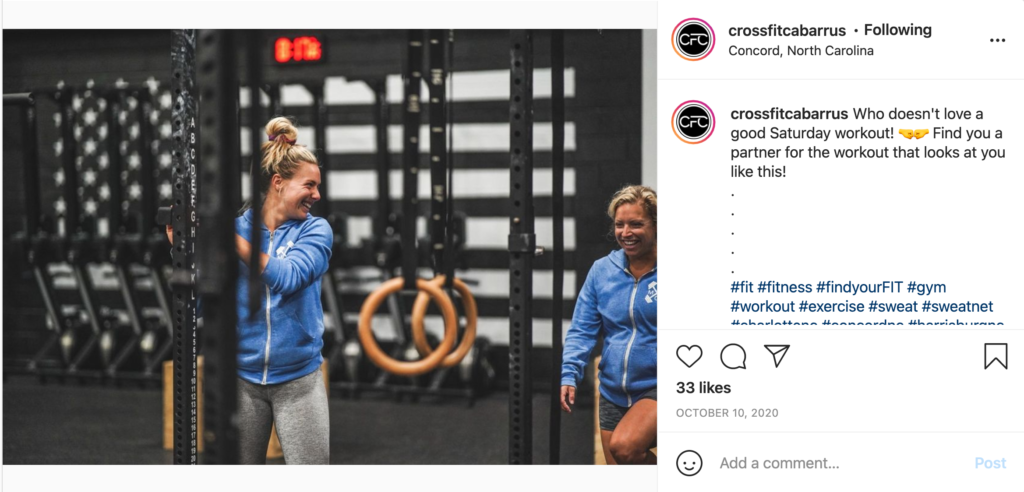
Task: Click the October 10, 2020 timestamp
Action: pos(727,413)
